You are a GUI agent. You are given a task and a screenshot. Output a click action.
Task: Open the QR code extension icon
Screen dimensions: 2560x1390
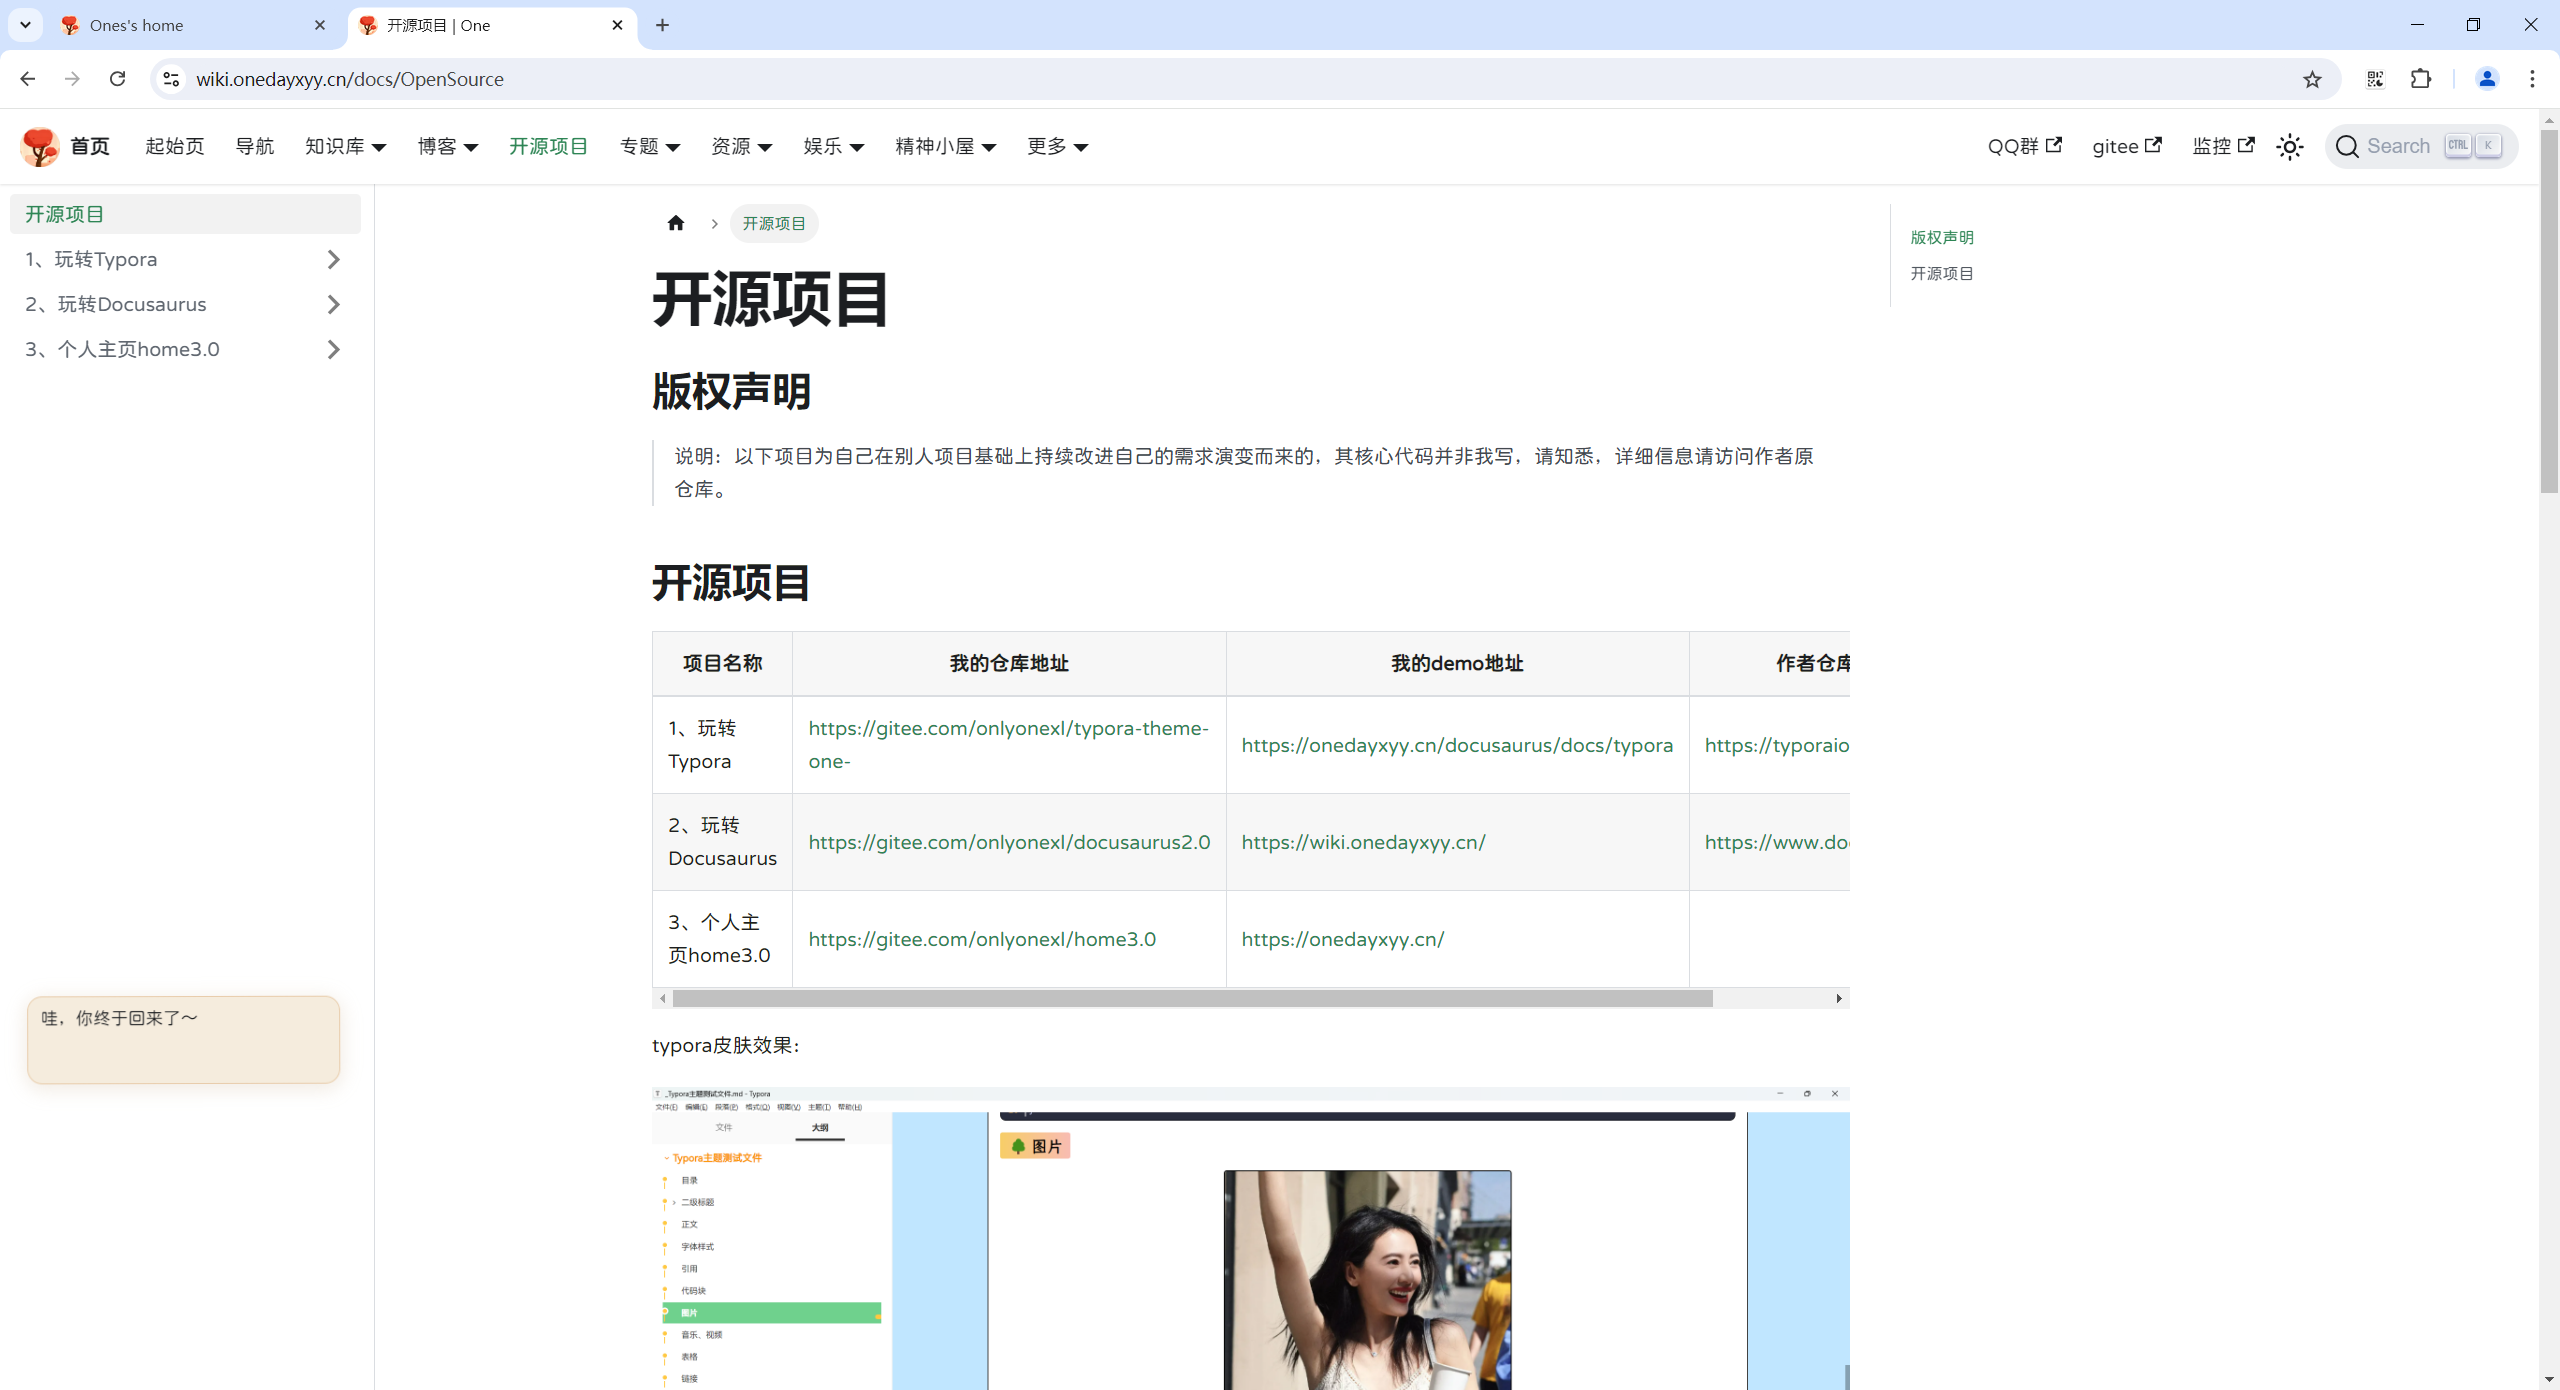2375,79
